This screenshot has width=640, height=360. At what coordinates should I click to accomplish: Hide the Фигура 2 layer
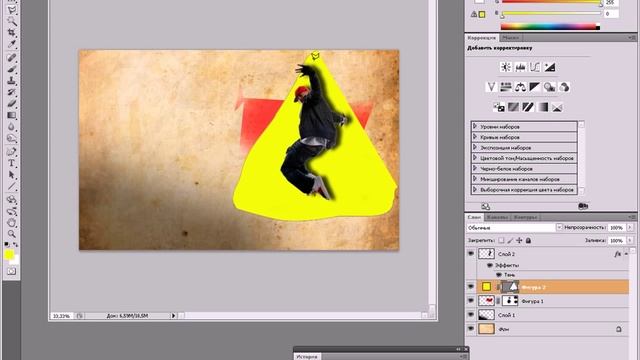[471, 287]
